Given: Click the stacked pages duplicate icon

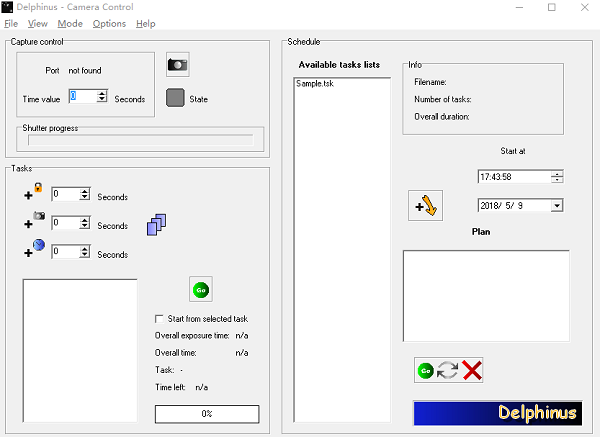Looking at the screenshot, I should coord(157,225).
